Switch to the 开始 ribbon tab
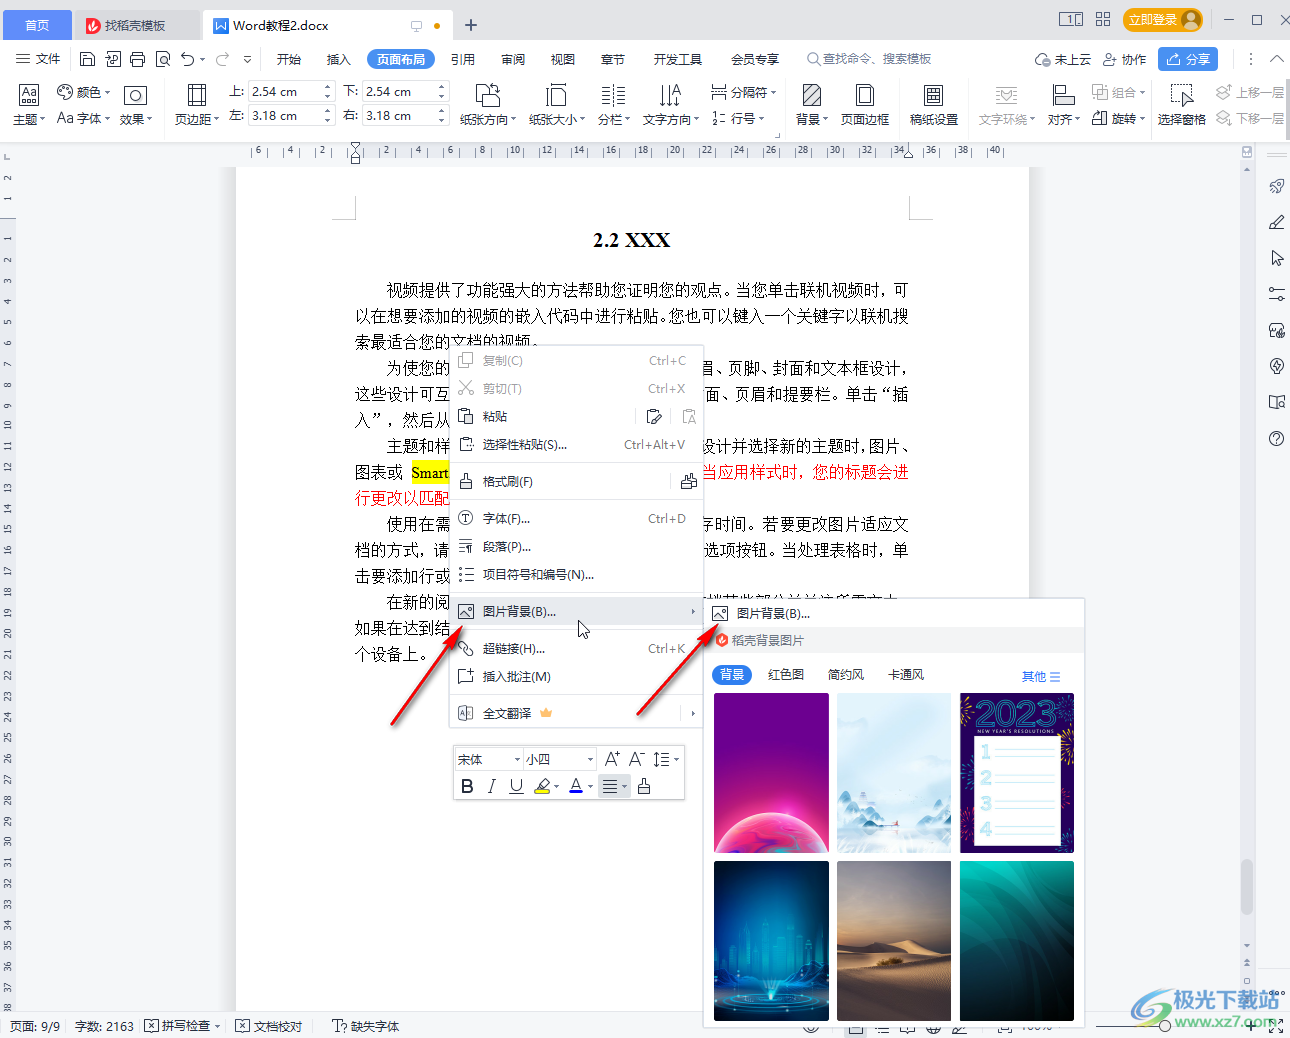The height and width of the screenshot is (1038, 1290). point(289,59)
